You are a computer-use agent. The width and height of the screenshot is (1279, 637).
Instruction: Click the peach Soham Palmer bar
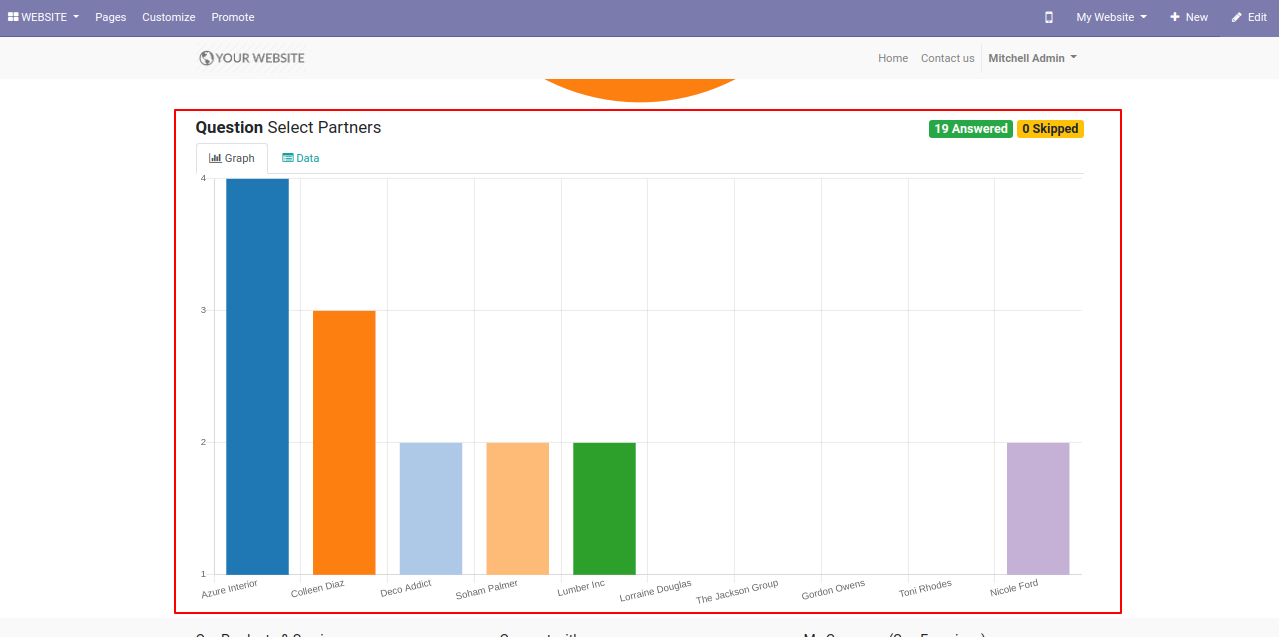(x=518, y=509)
